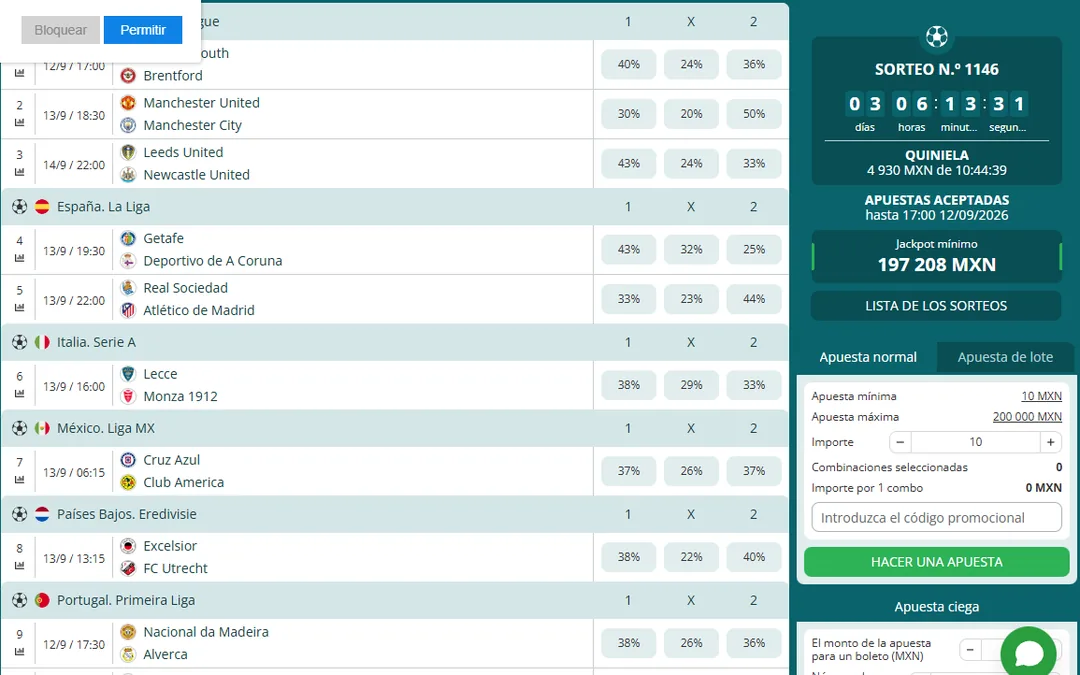Click Deportivo de A Coruna team name
Image resolution: width=1080 pixels, height=675 pixels.
[213, 261]
